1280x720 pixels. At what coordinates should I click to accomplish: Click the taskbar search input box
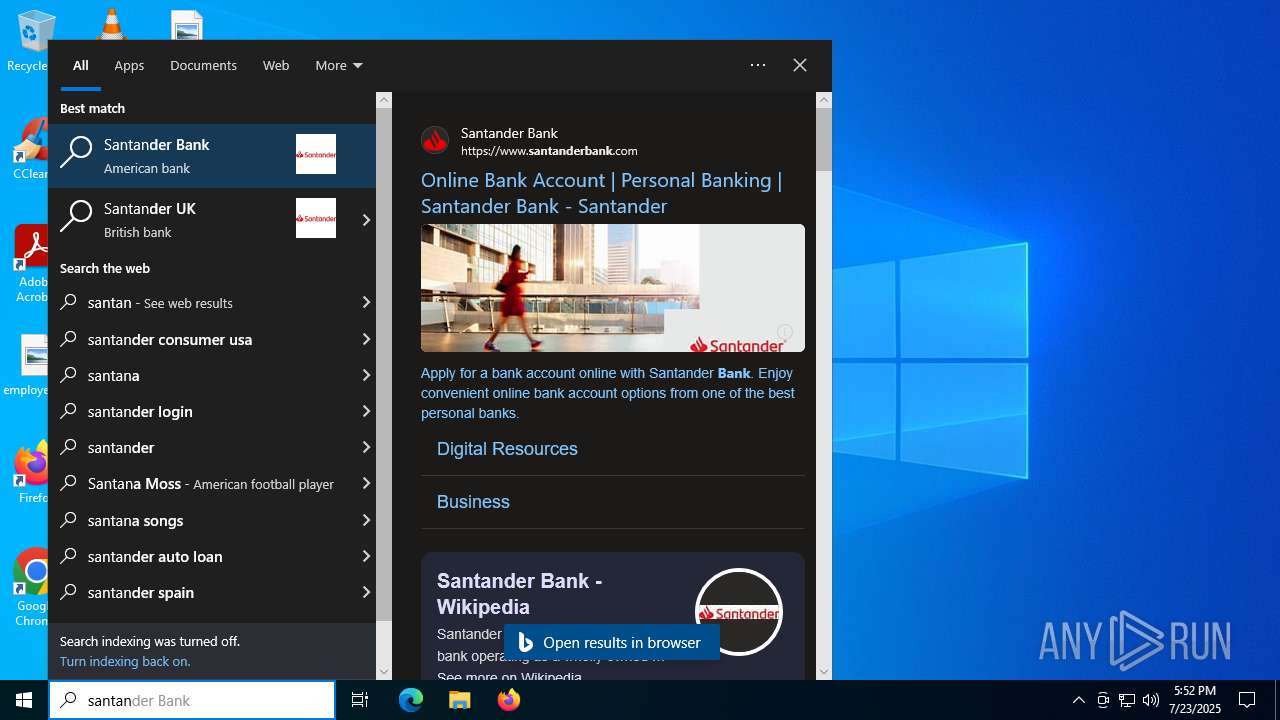(192, 700)
